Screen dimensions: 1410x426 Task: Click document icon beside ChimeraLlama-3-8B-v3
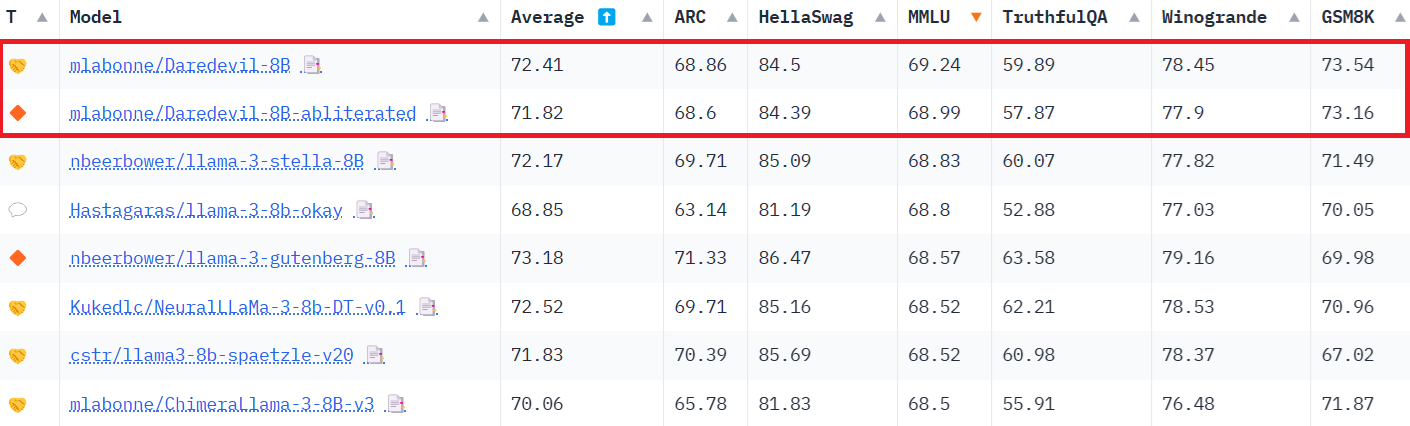[396, 404]
